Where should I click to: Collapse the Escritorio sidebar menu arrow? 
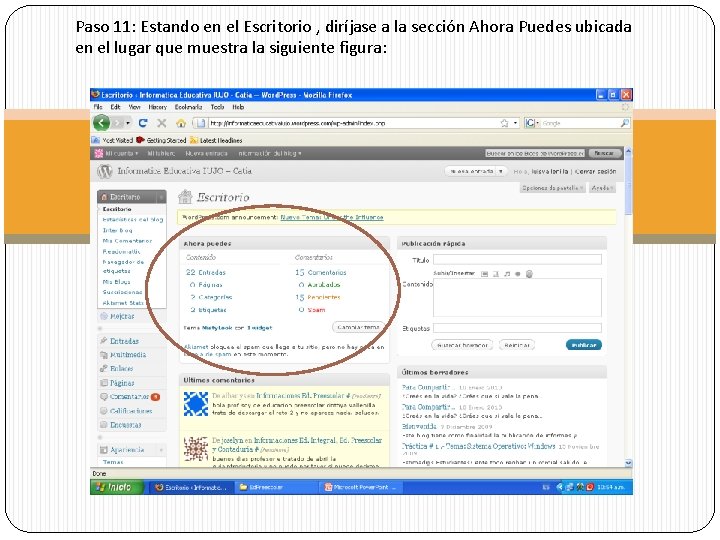tap(162, 197)
